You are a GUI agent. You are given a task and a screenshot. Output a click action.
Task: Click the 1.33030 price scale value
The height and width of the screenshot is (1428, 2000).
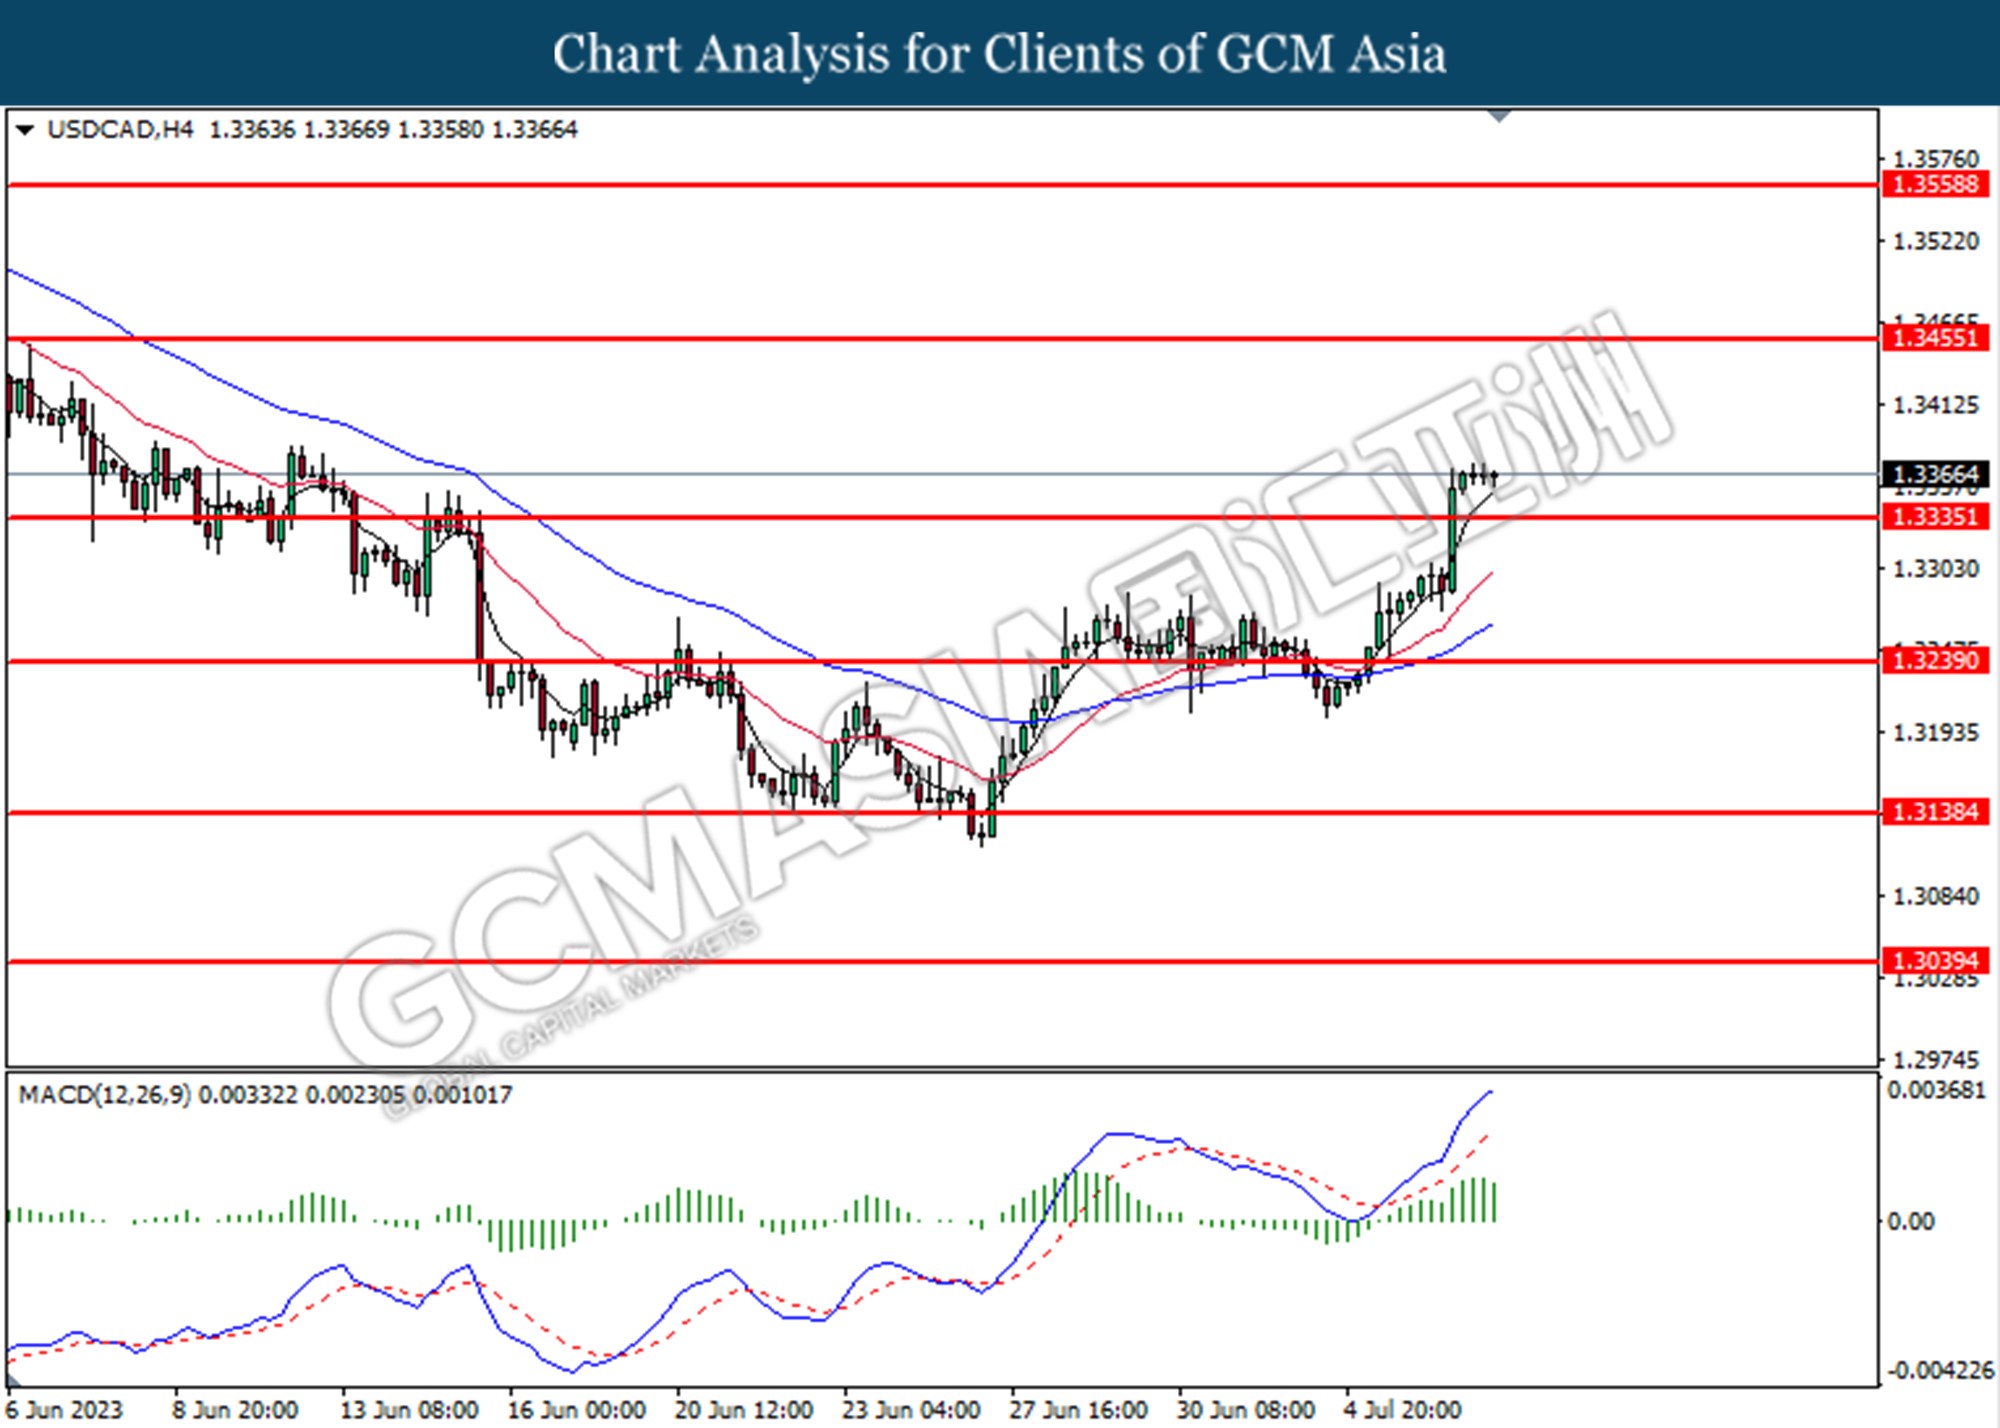click(x=1936, y=569)
